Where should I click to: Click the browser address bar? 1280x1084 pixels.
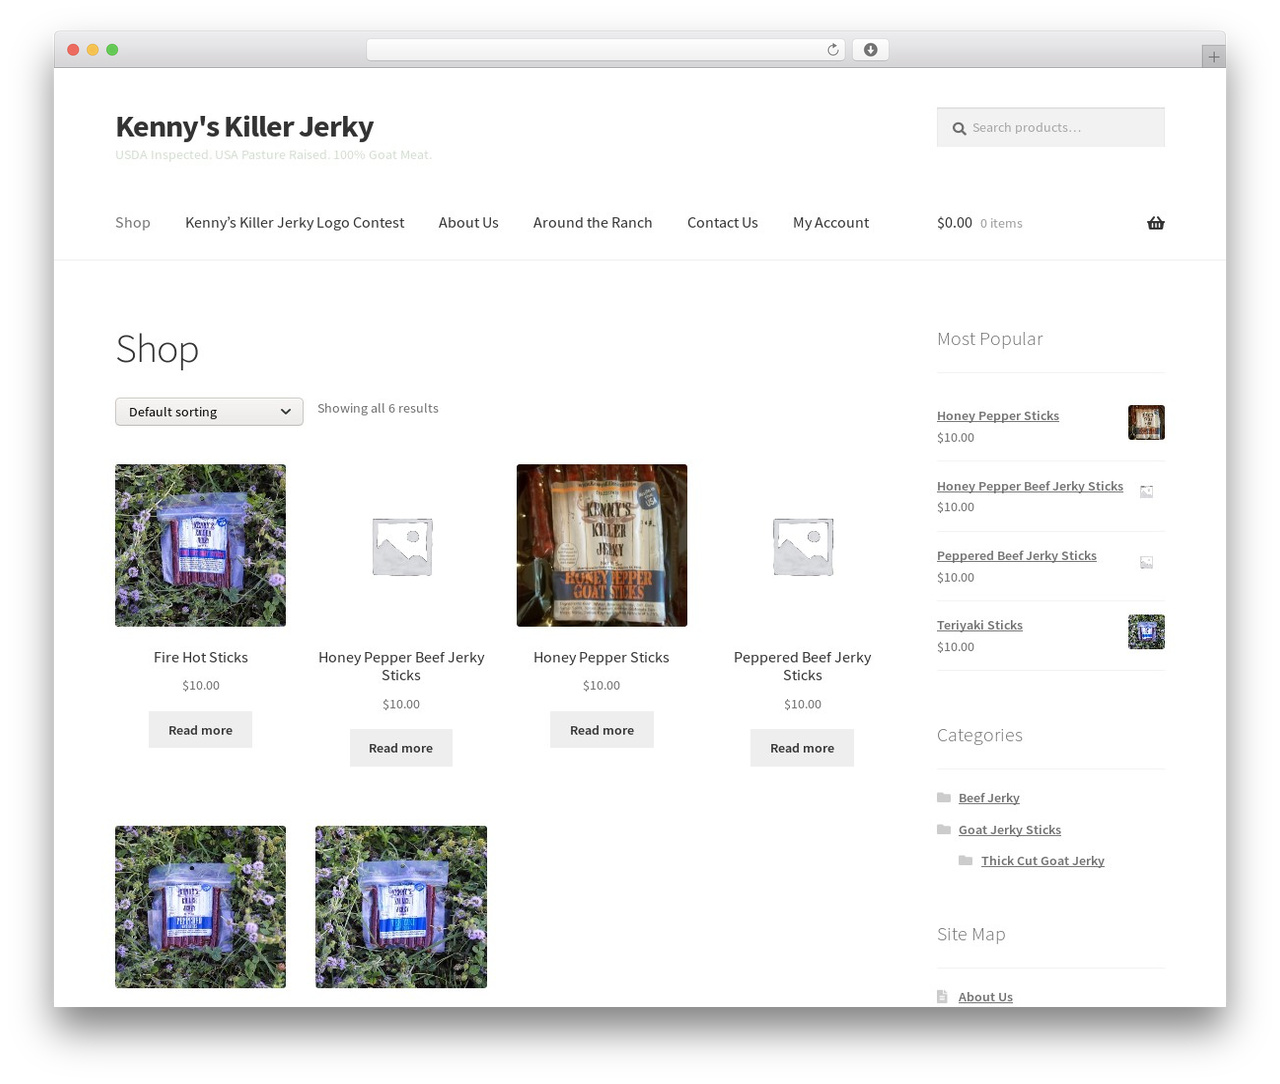pyautogui.click(x=606, y=50)
